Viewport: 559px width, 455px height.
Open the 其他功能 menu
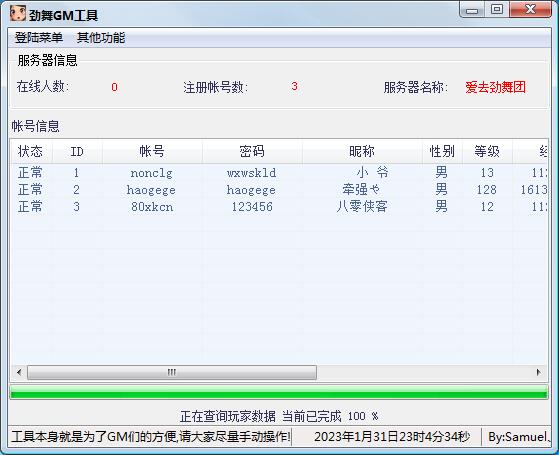(101, 37)
